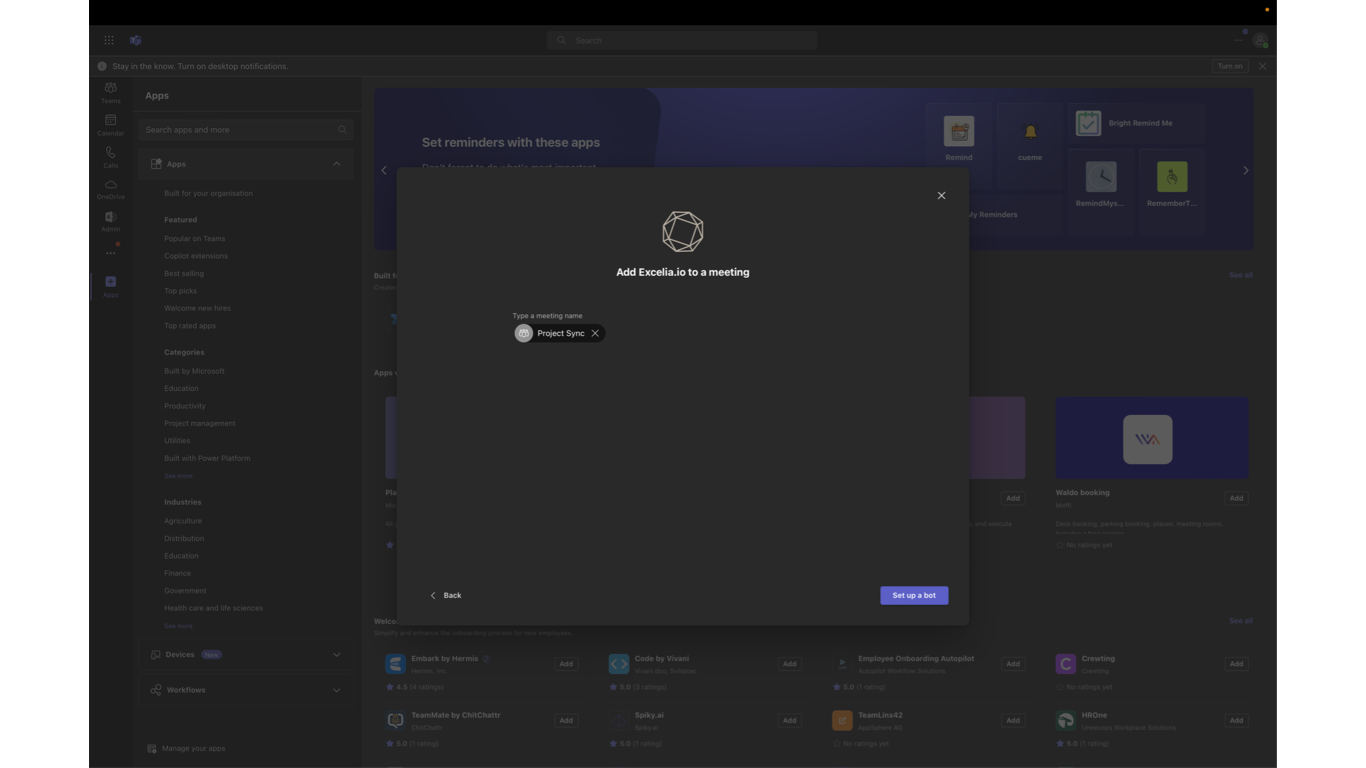
Task: Click Turn on notifications button
Action: click(1230, 66)
